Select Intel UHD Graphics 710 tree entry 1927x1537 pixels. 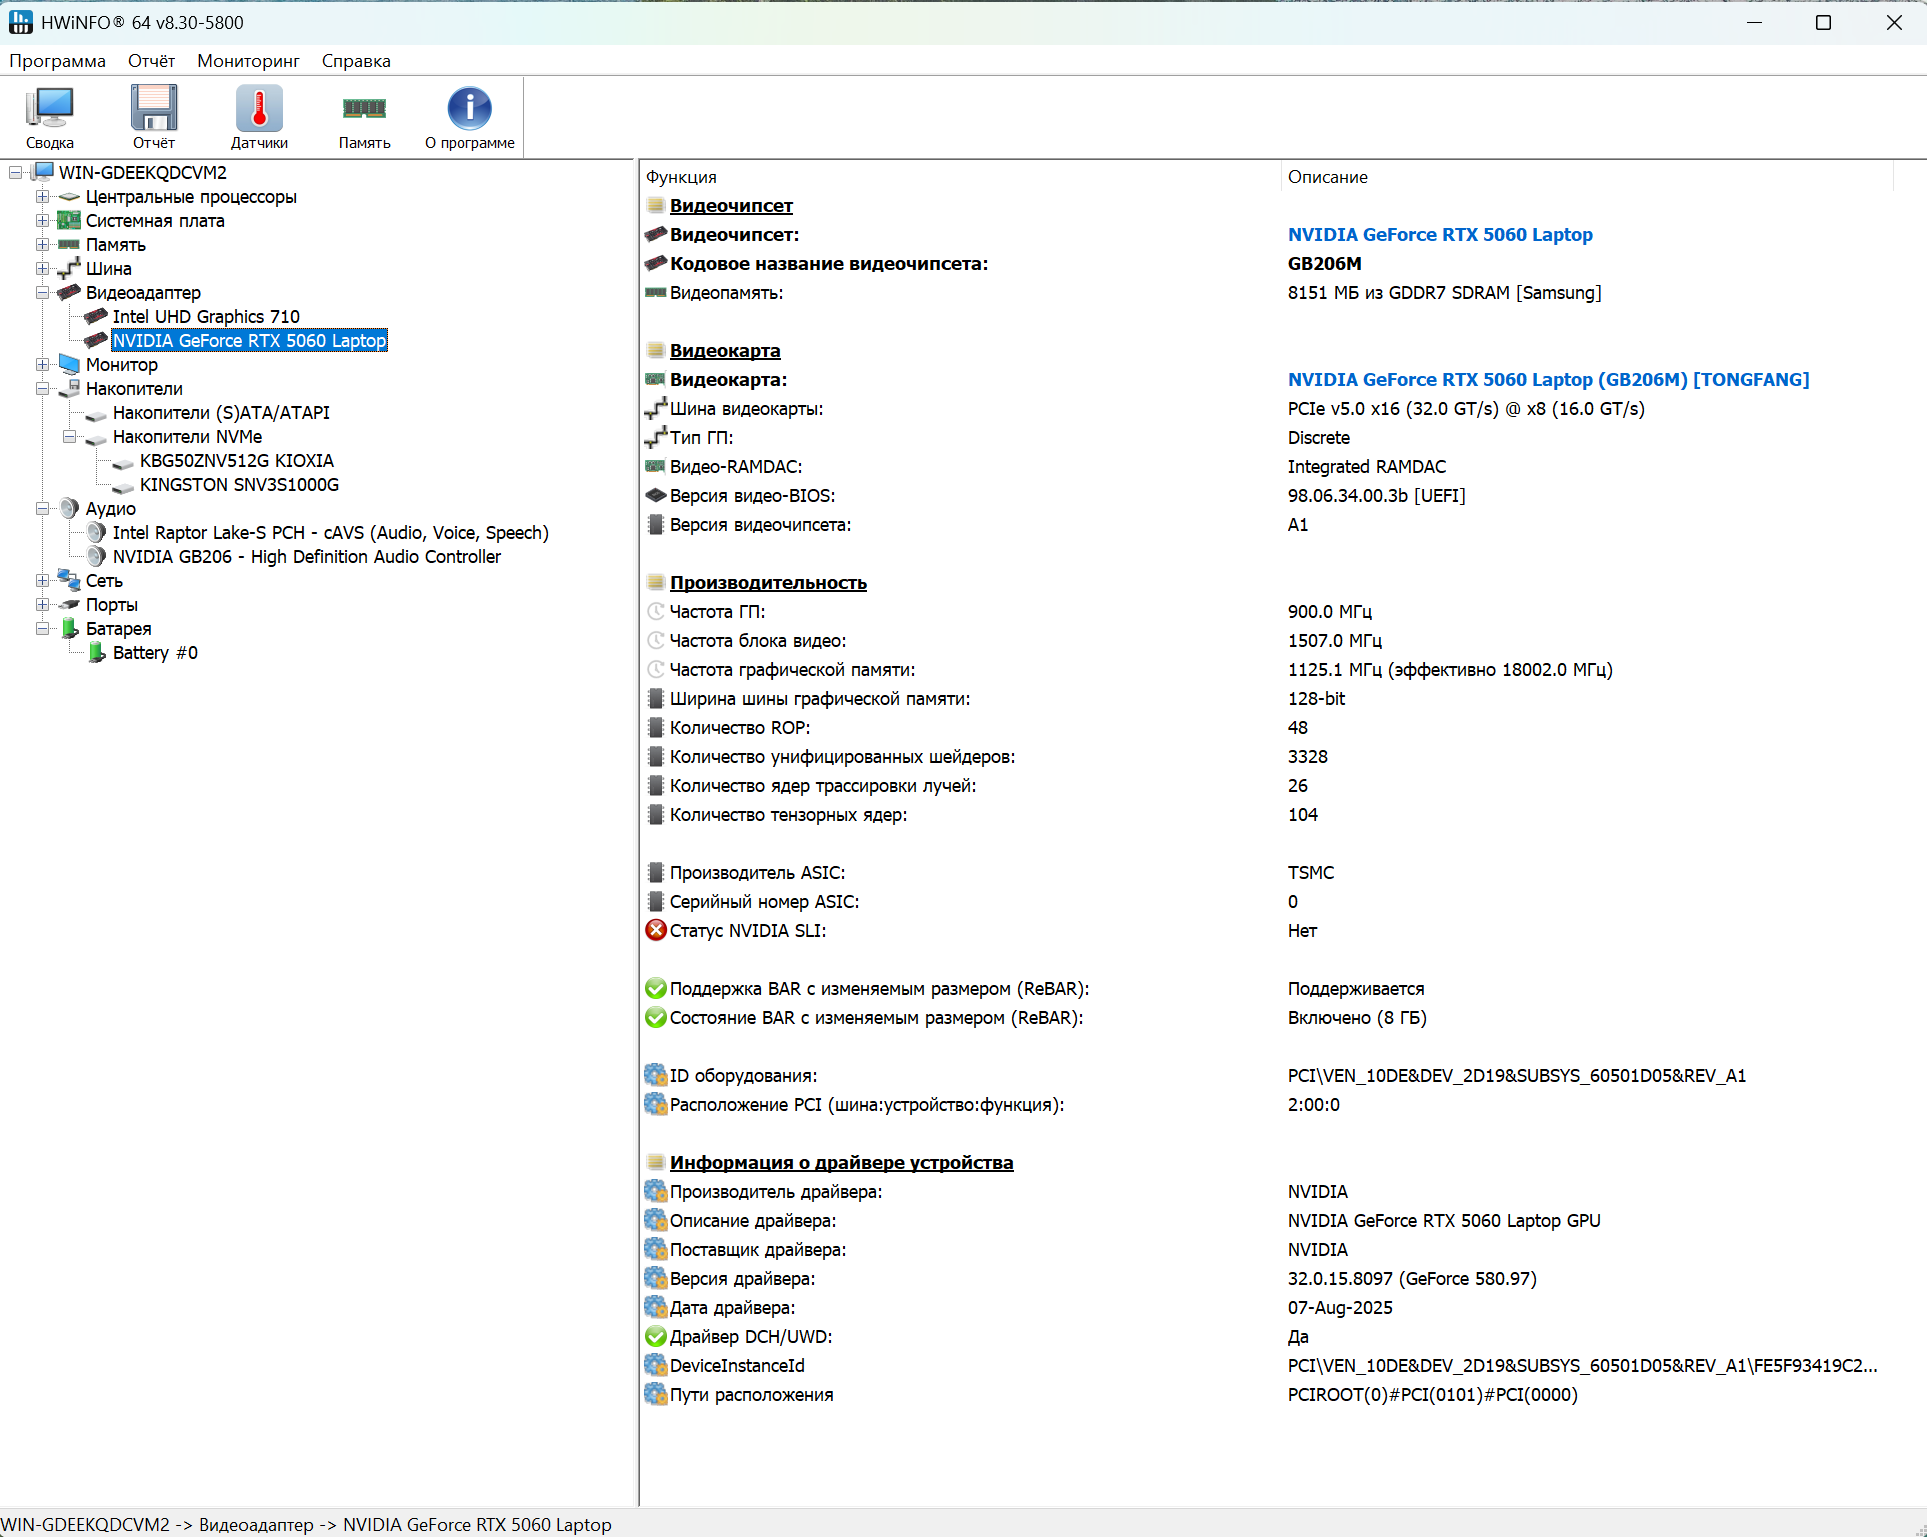(206, 317)
